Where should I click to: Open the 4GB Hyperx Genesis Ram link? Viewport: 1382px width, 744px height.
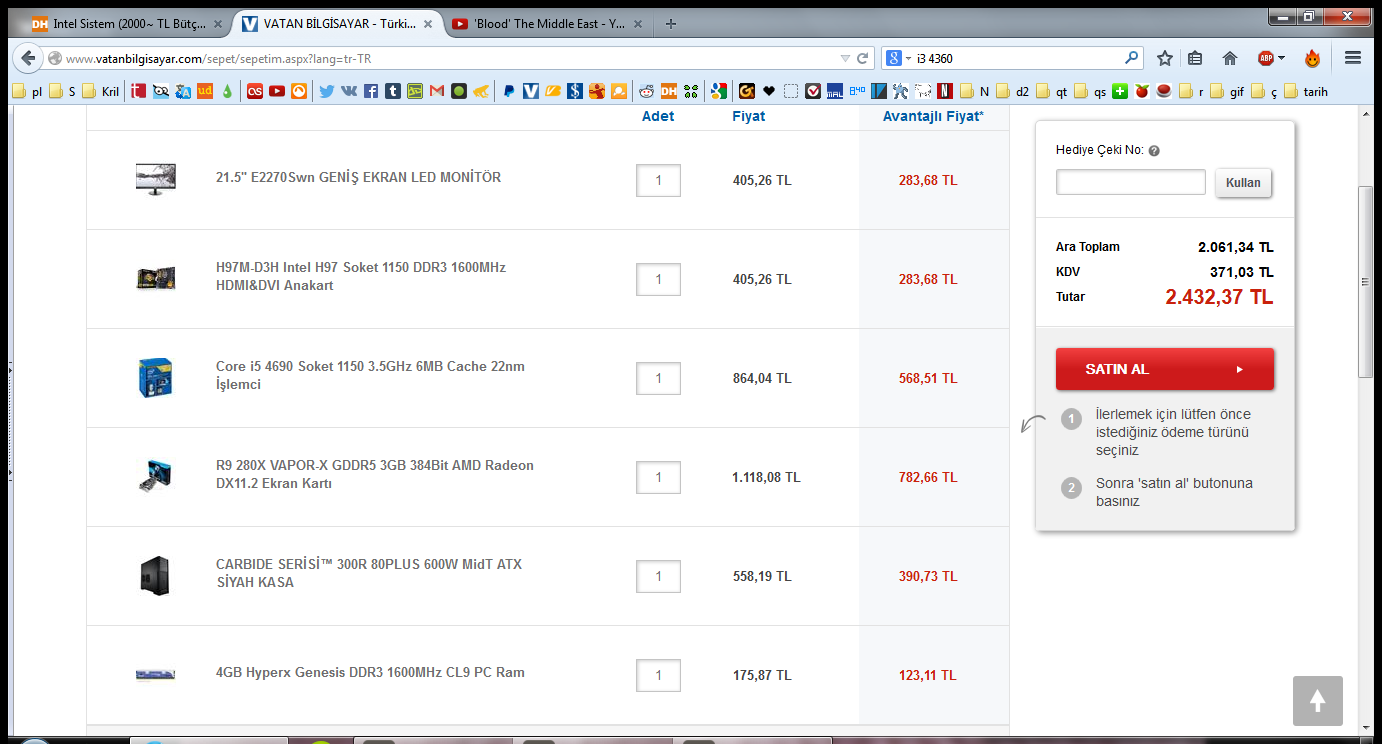370,672
